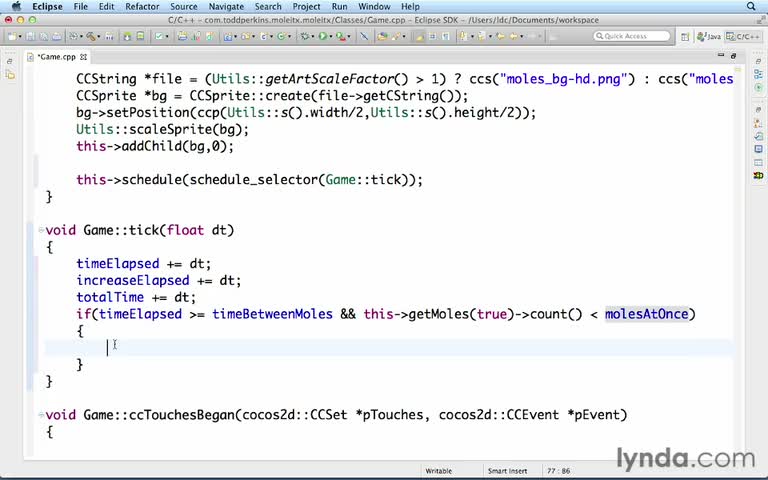Image resolution: width=768 pixels, height=480 pixels.
Task: Open the Back history dropdown arrow
Action: point(522,37)
